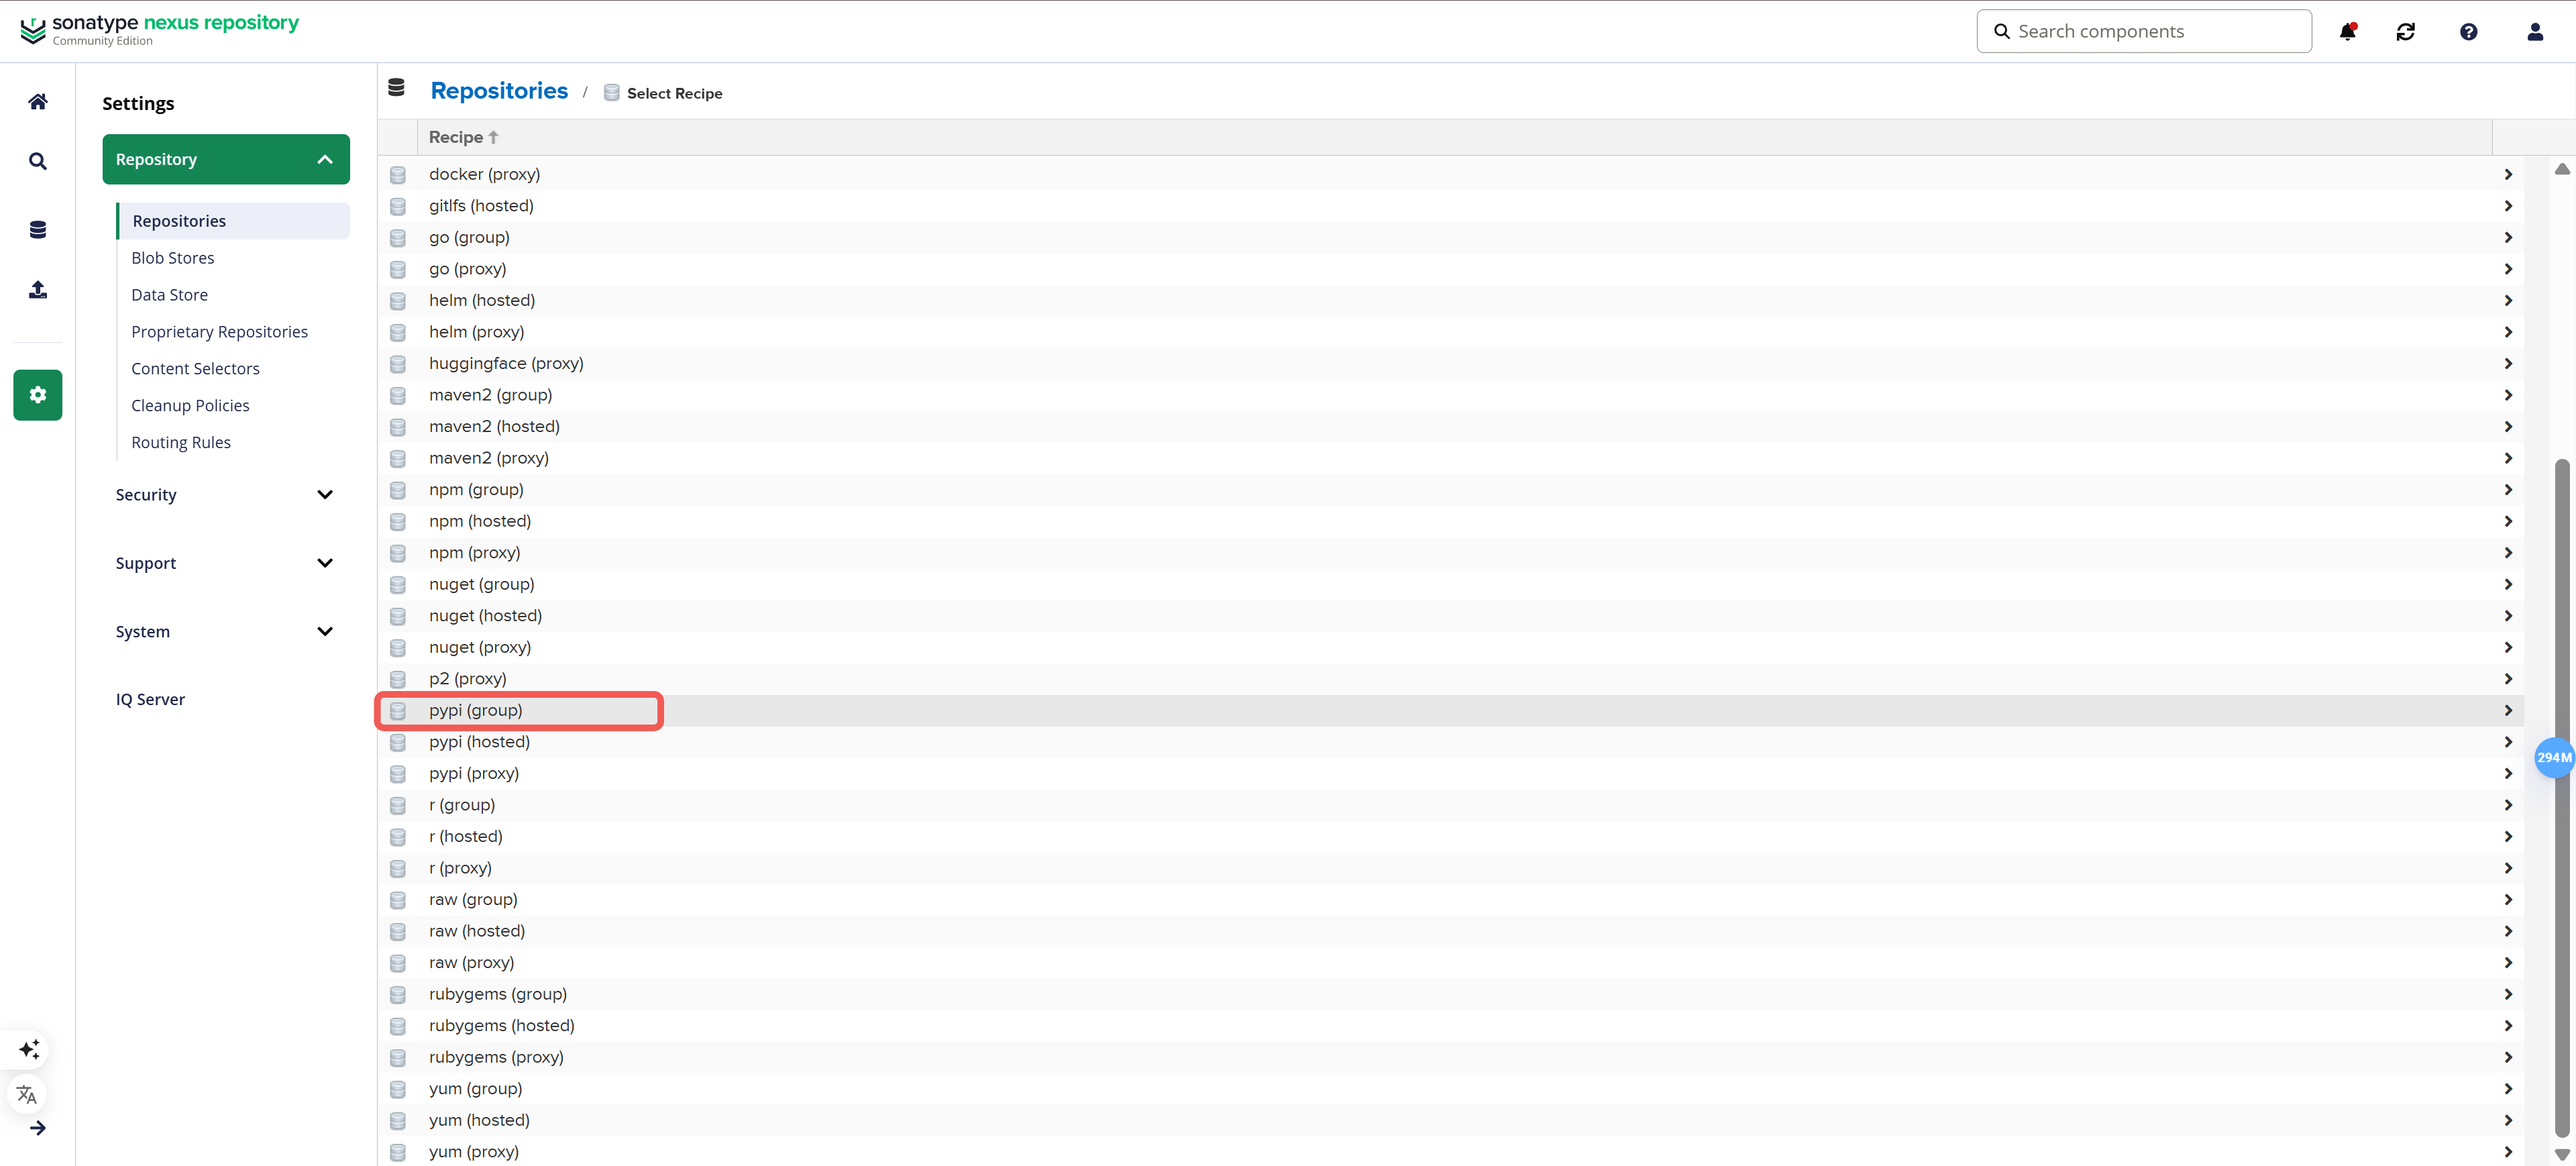This screenshot has width=2576, height=1166.
Task: Select the pypi (group) recipe
Action: click(1450, 710)
